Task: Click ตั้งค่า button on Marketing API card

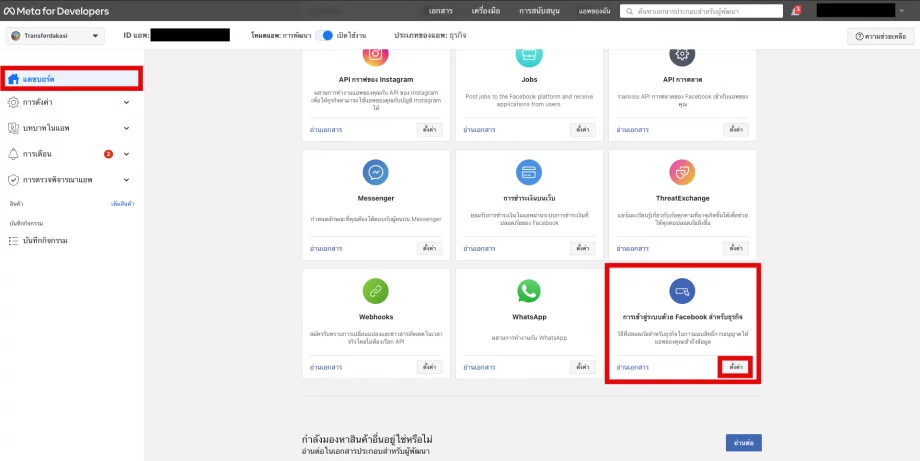Action: [736, 130]
